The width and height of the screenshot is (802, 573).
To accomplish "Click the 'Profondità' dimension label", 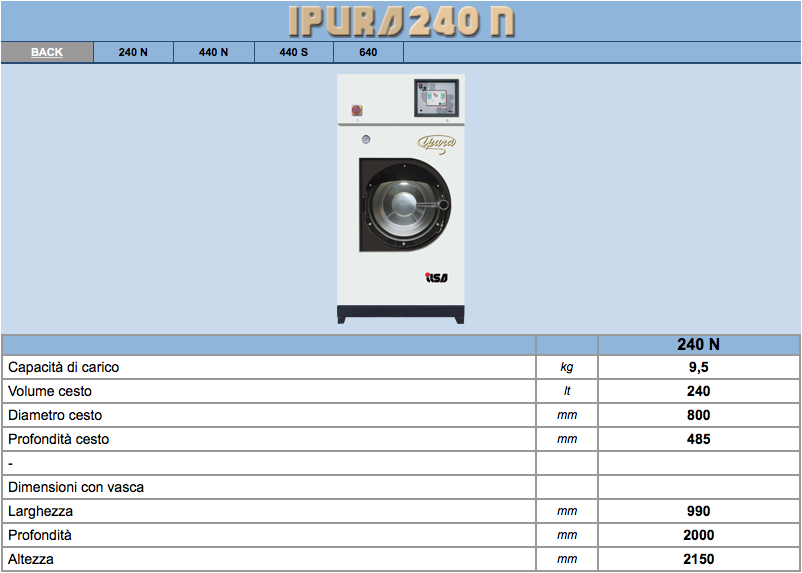I will 40,535.
